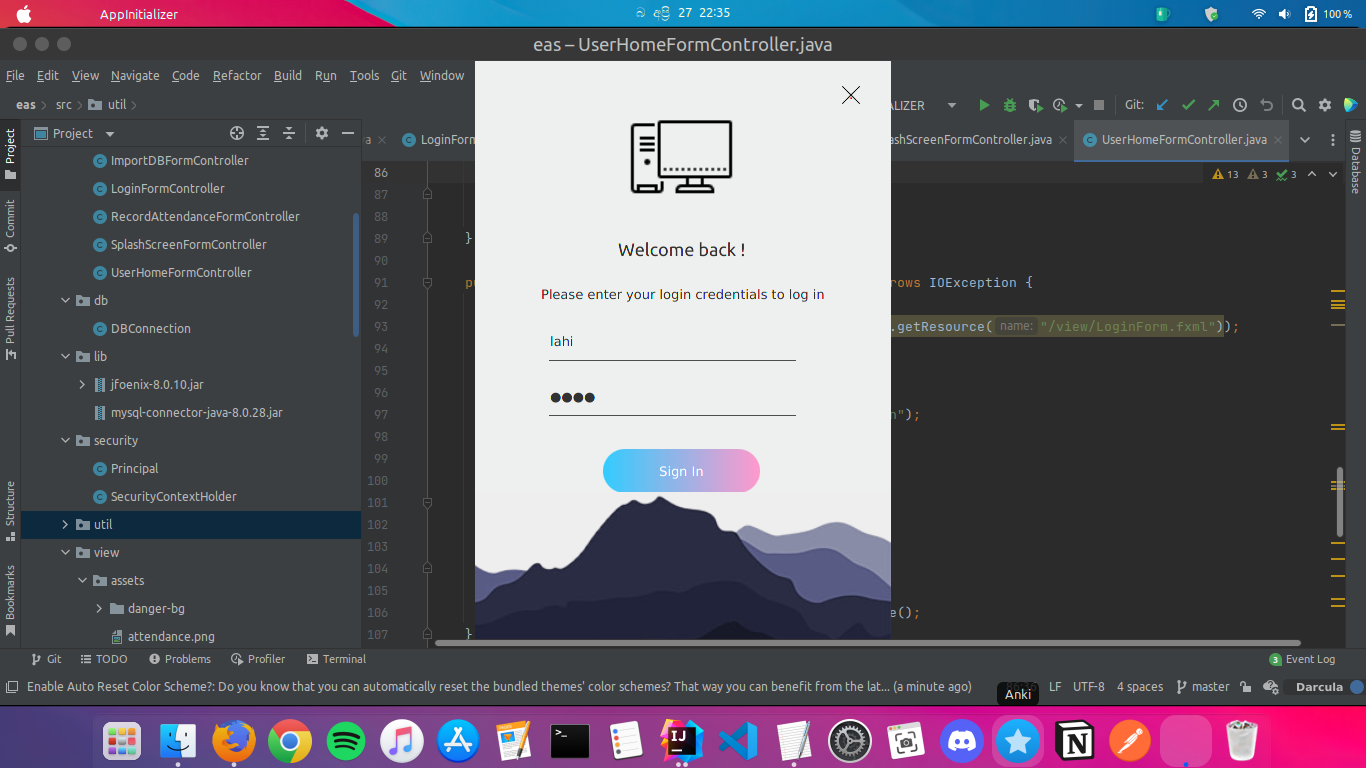Open the Database tool window
The height and width of the screenshot is (768, 1366).
[x=1355, y=162]
